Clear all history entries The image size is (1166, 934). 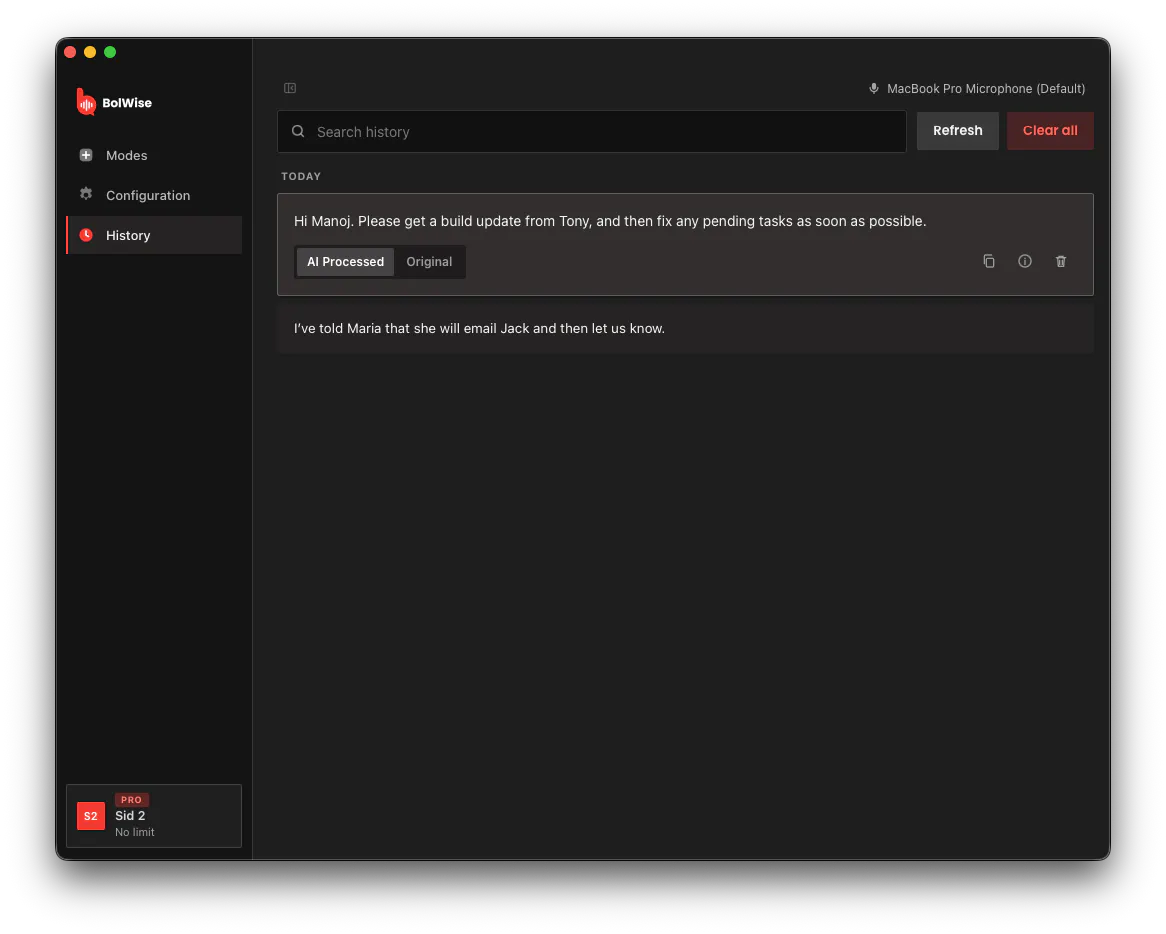point(1050,131)
